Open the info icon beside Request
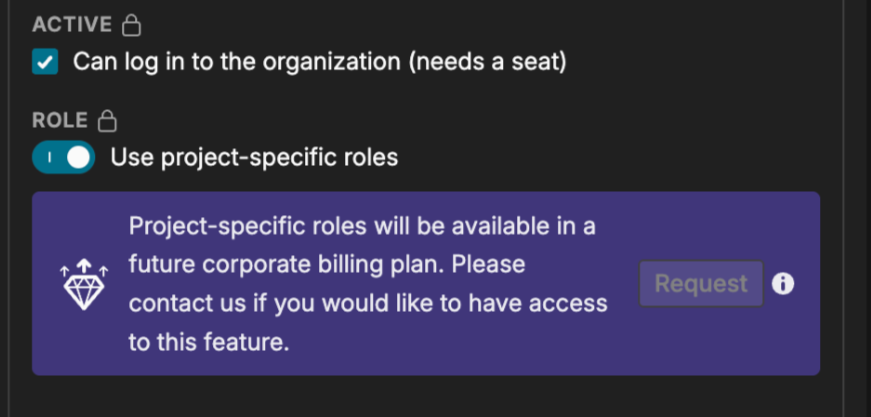This screenshot has width=871, height=417. (783, 284)
